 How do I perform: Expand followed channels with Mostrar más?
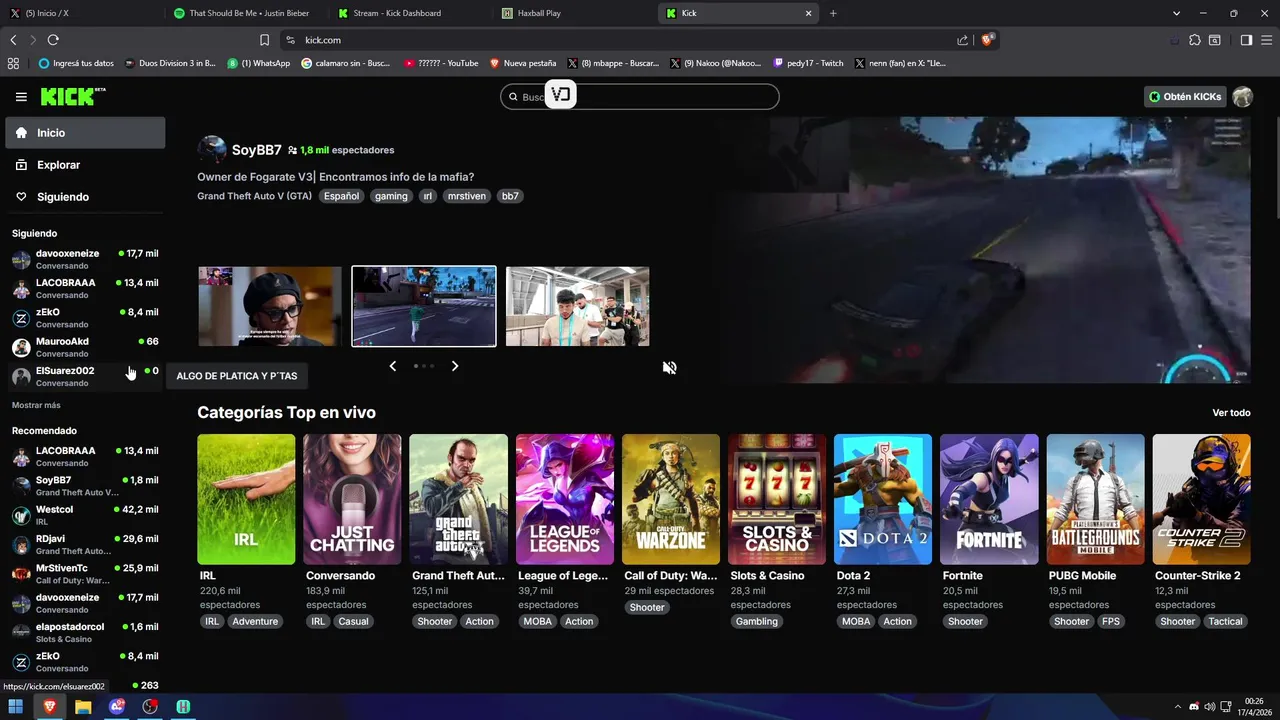36,405
